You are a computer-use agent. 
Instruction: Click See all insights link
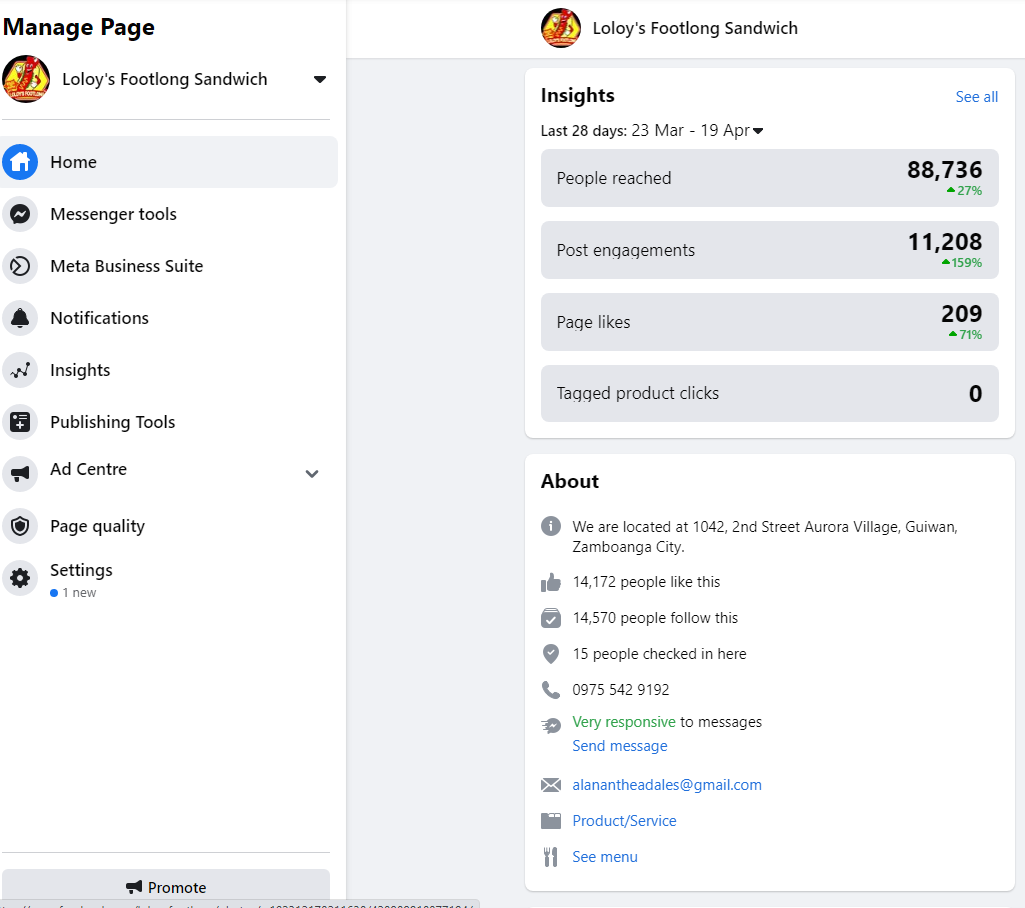coord(976,97)
